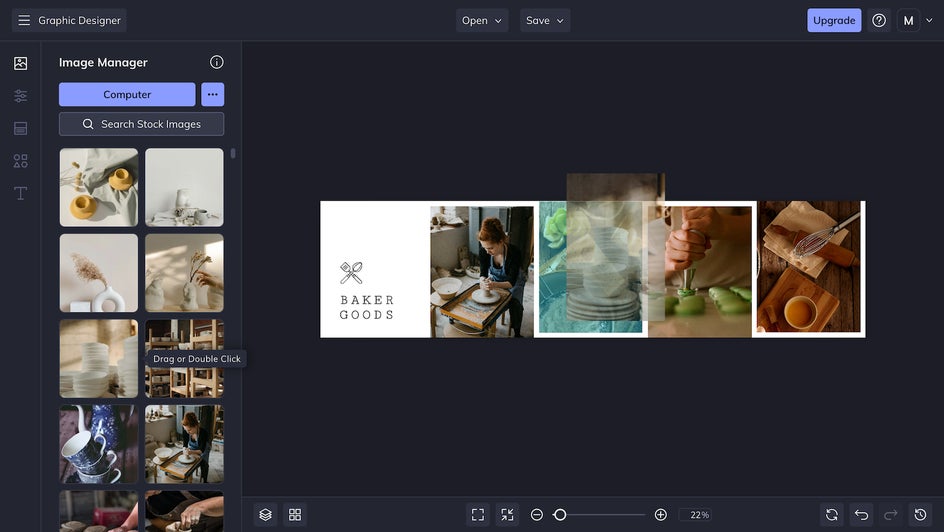Select the Text tool sidebar icon
This screenshot has width=944, height=532.
coord(20,193)
